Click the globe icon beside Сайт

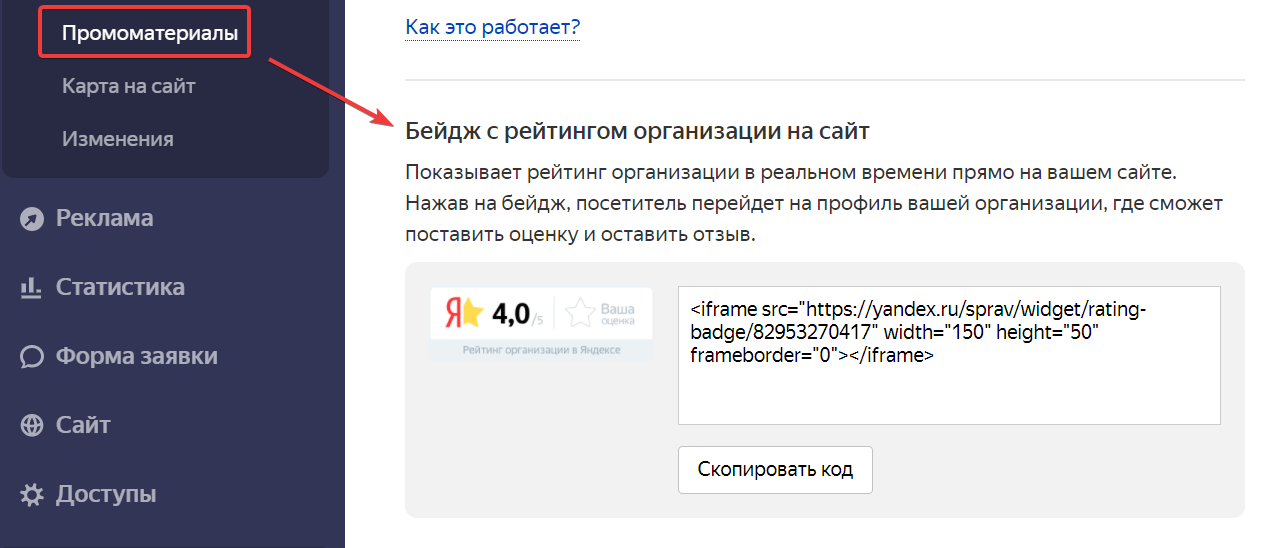(x=32, y=426)
